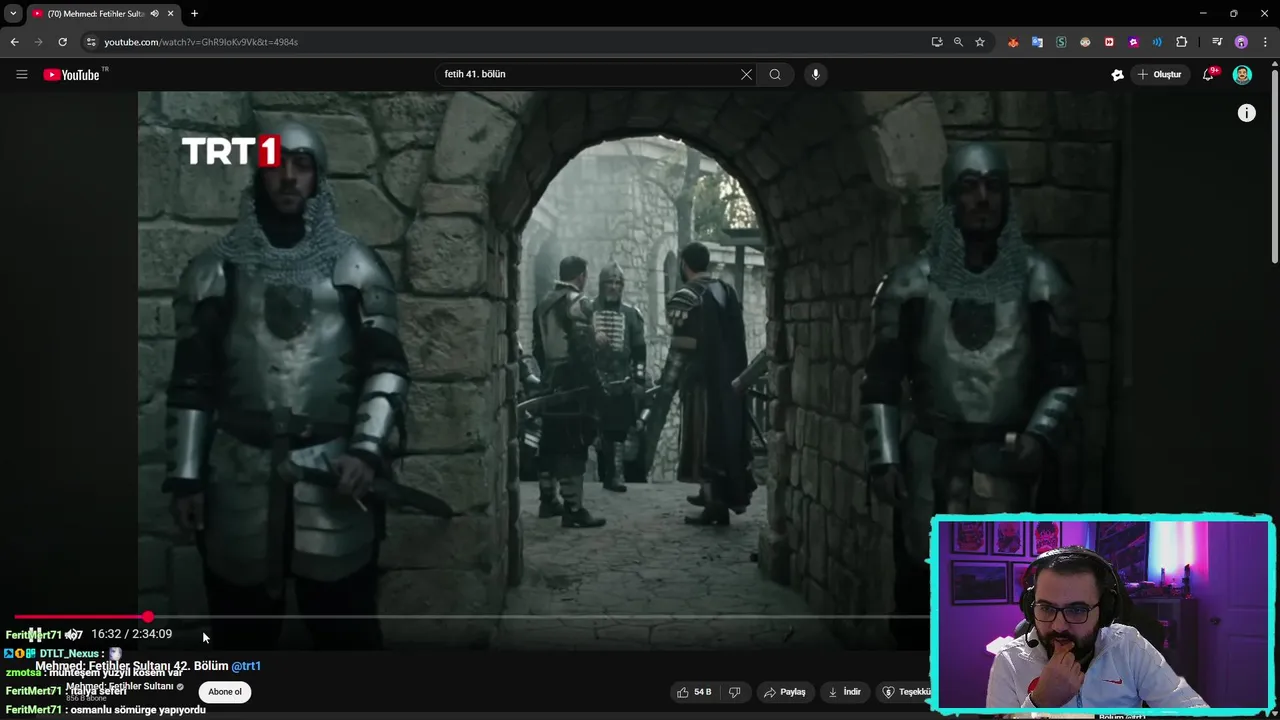View site information icon in address bar

[x=91, y=42]
